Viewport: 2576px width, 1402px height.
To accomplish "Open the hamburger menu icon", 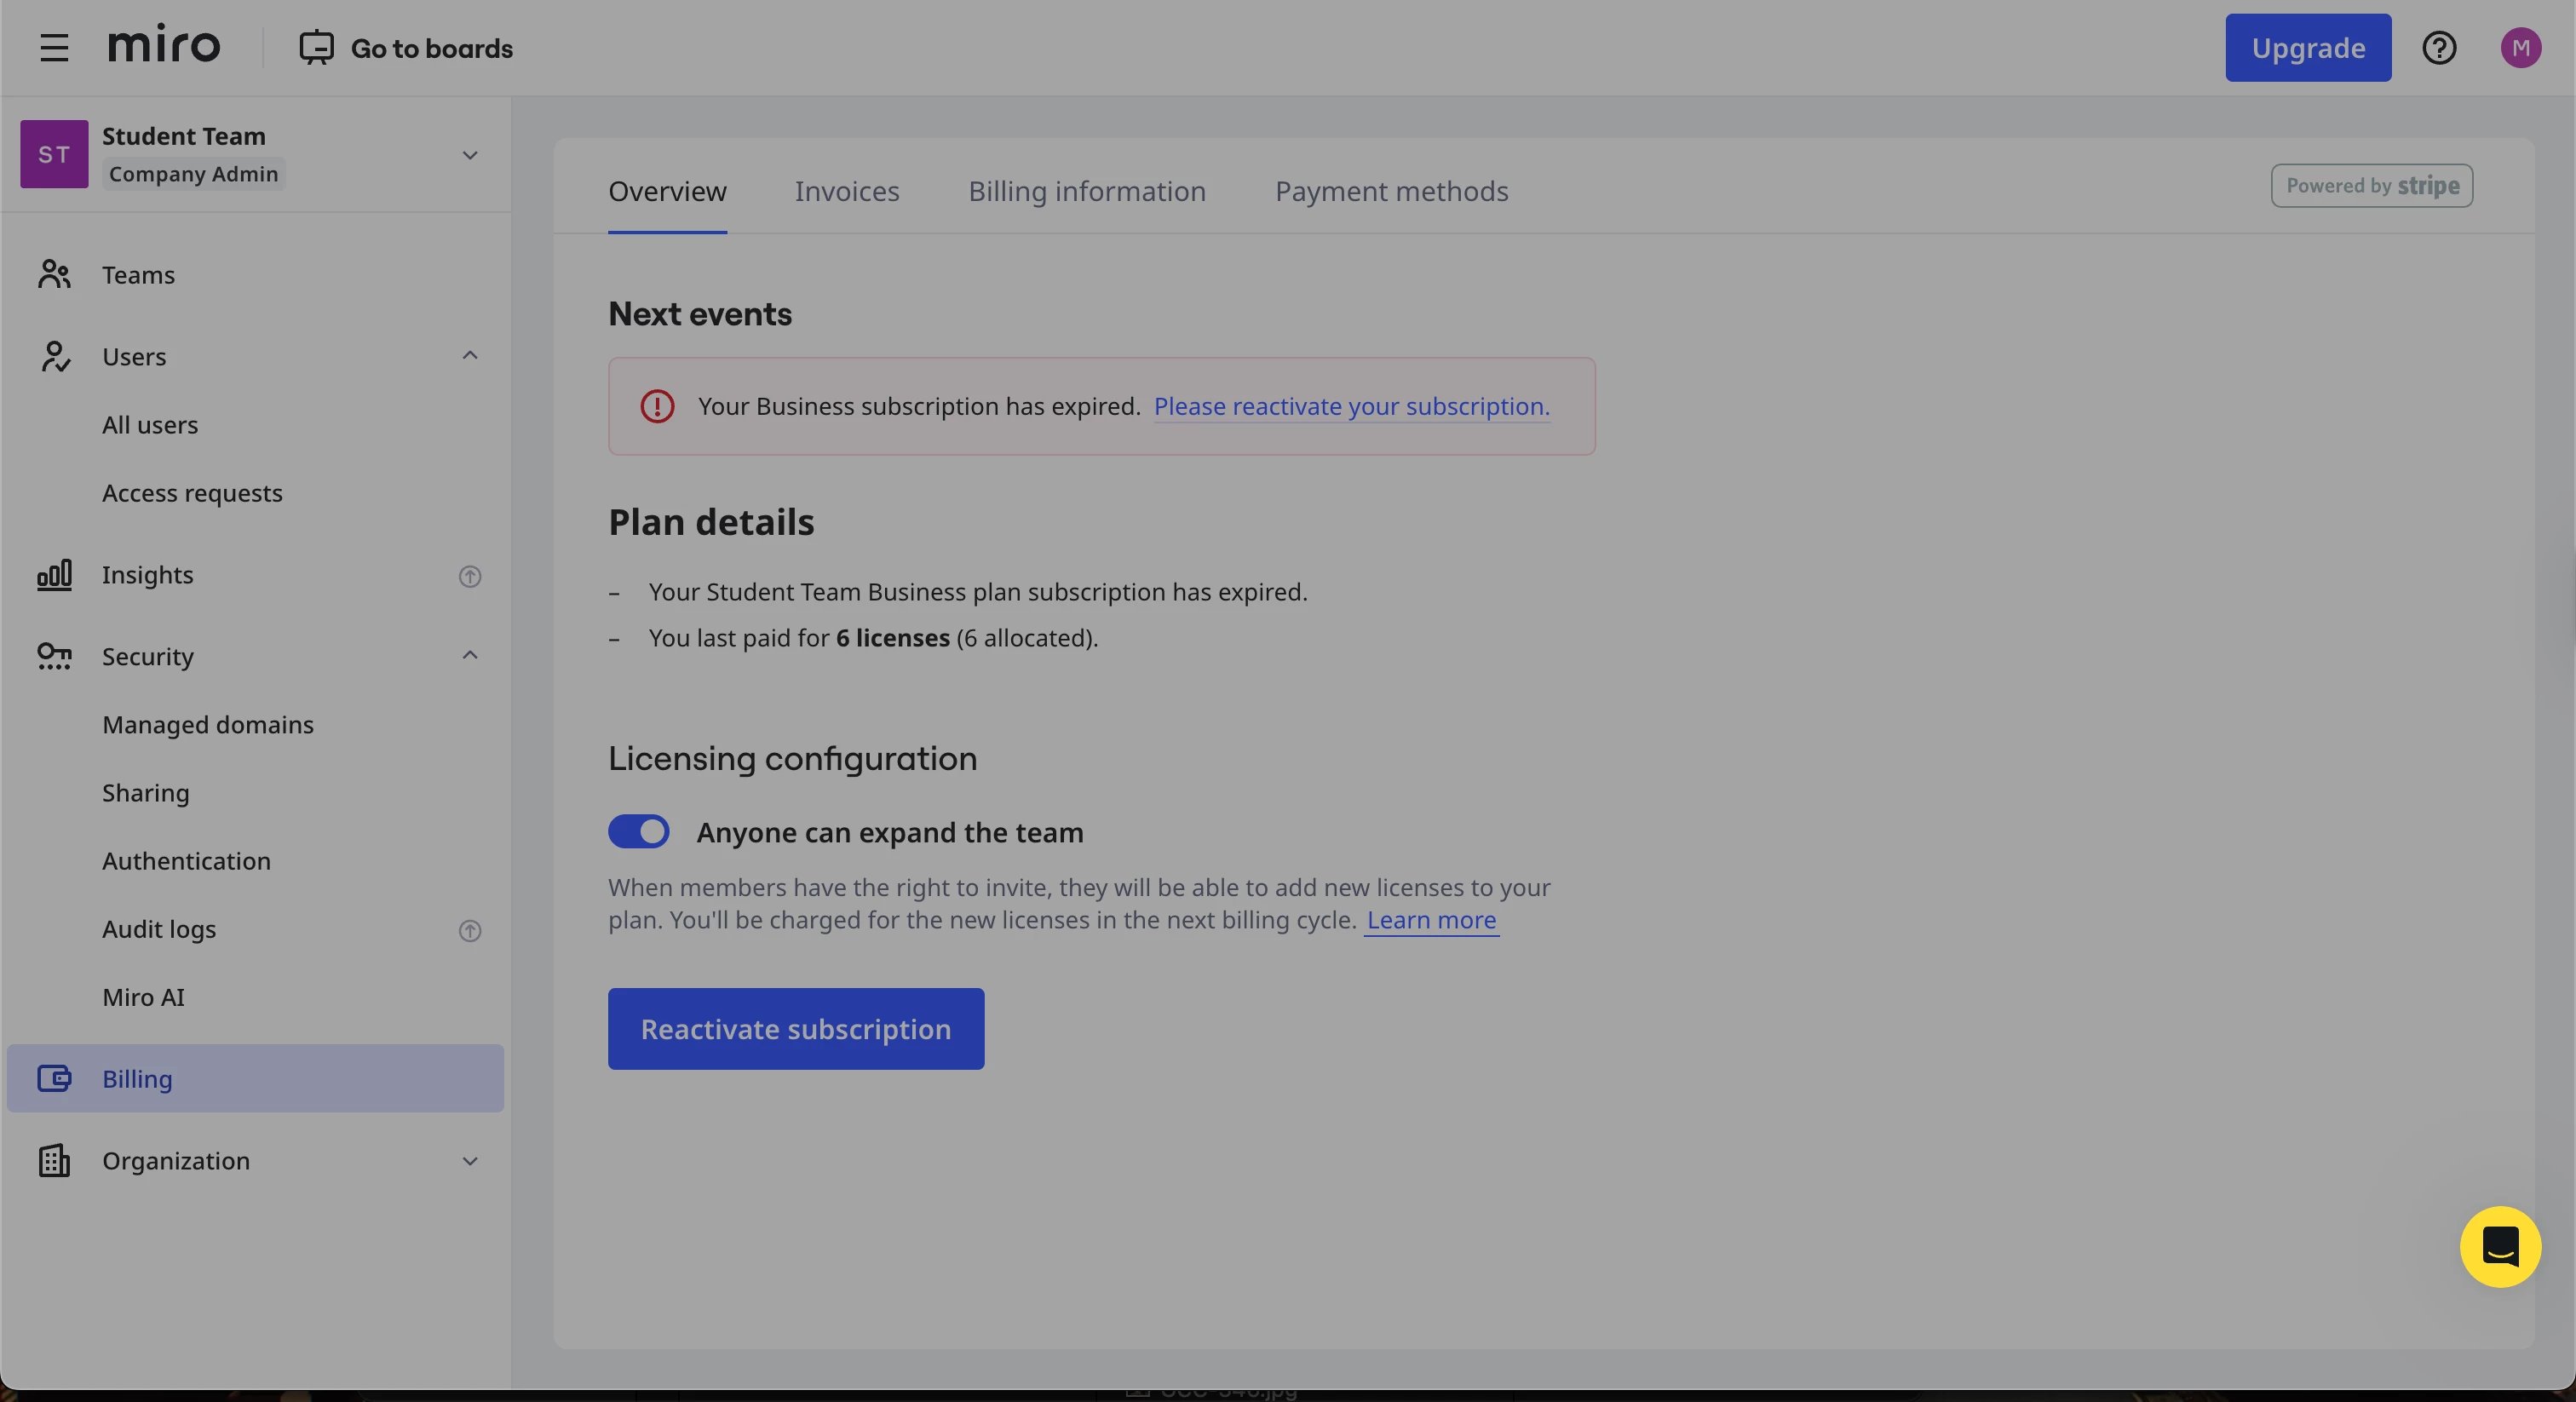I will tap(54, 47).
